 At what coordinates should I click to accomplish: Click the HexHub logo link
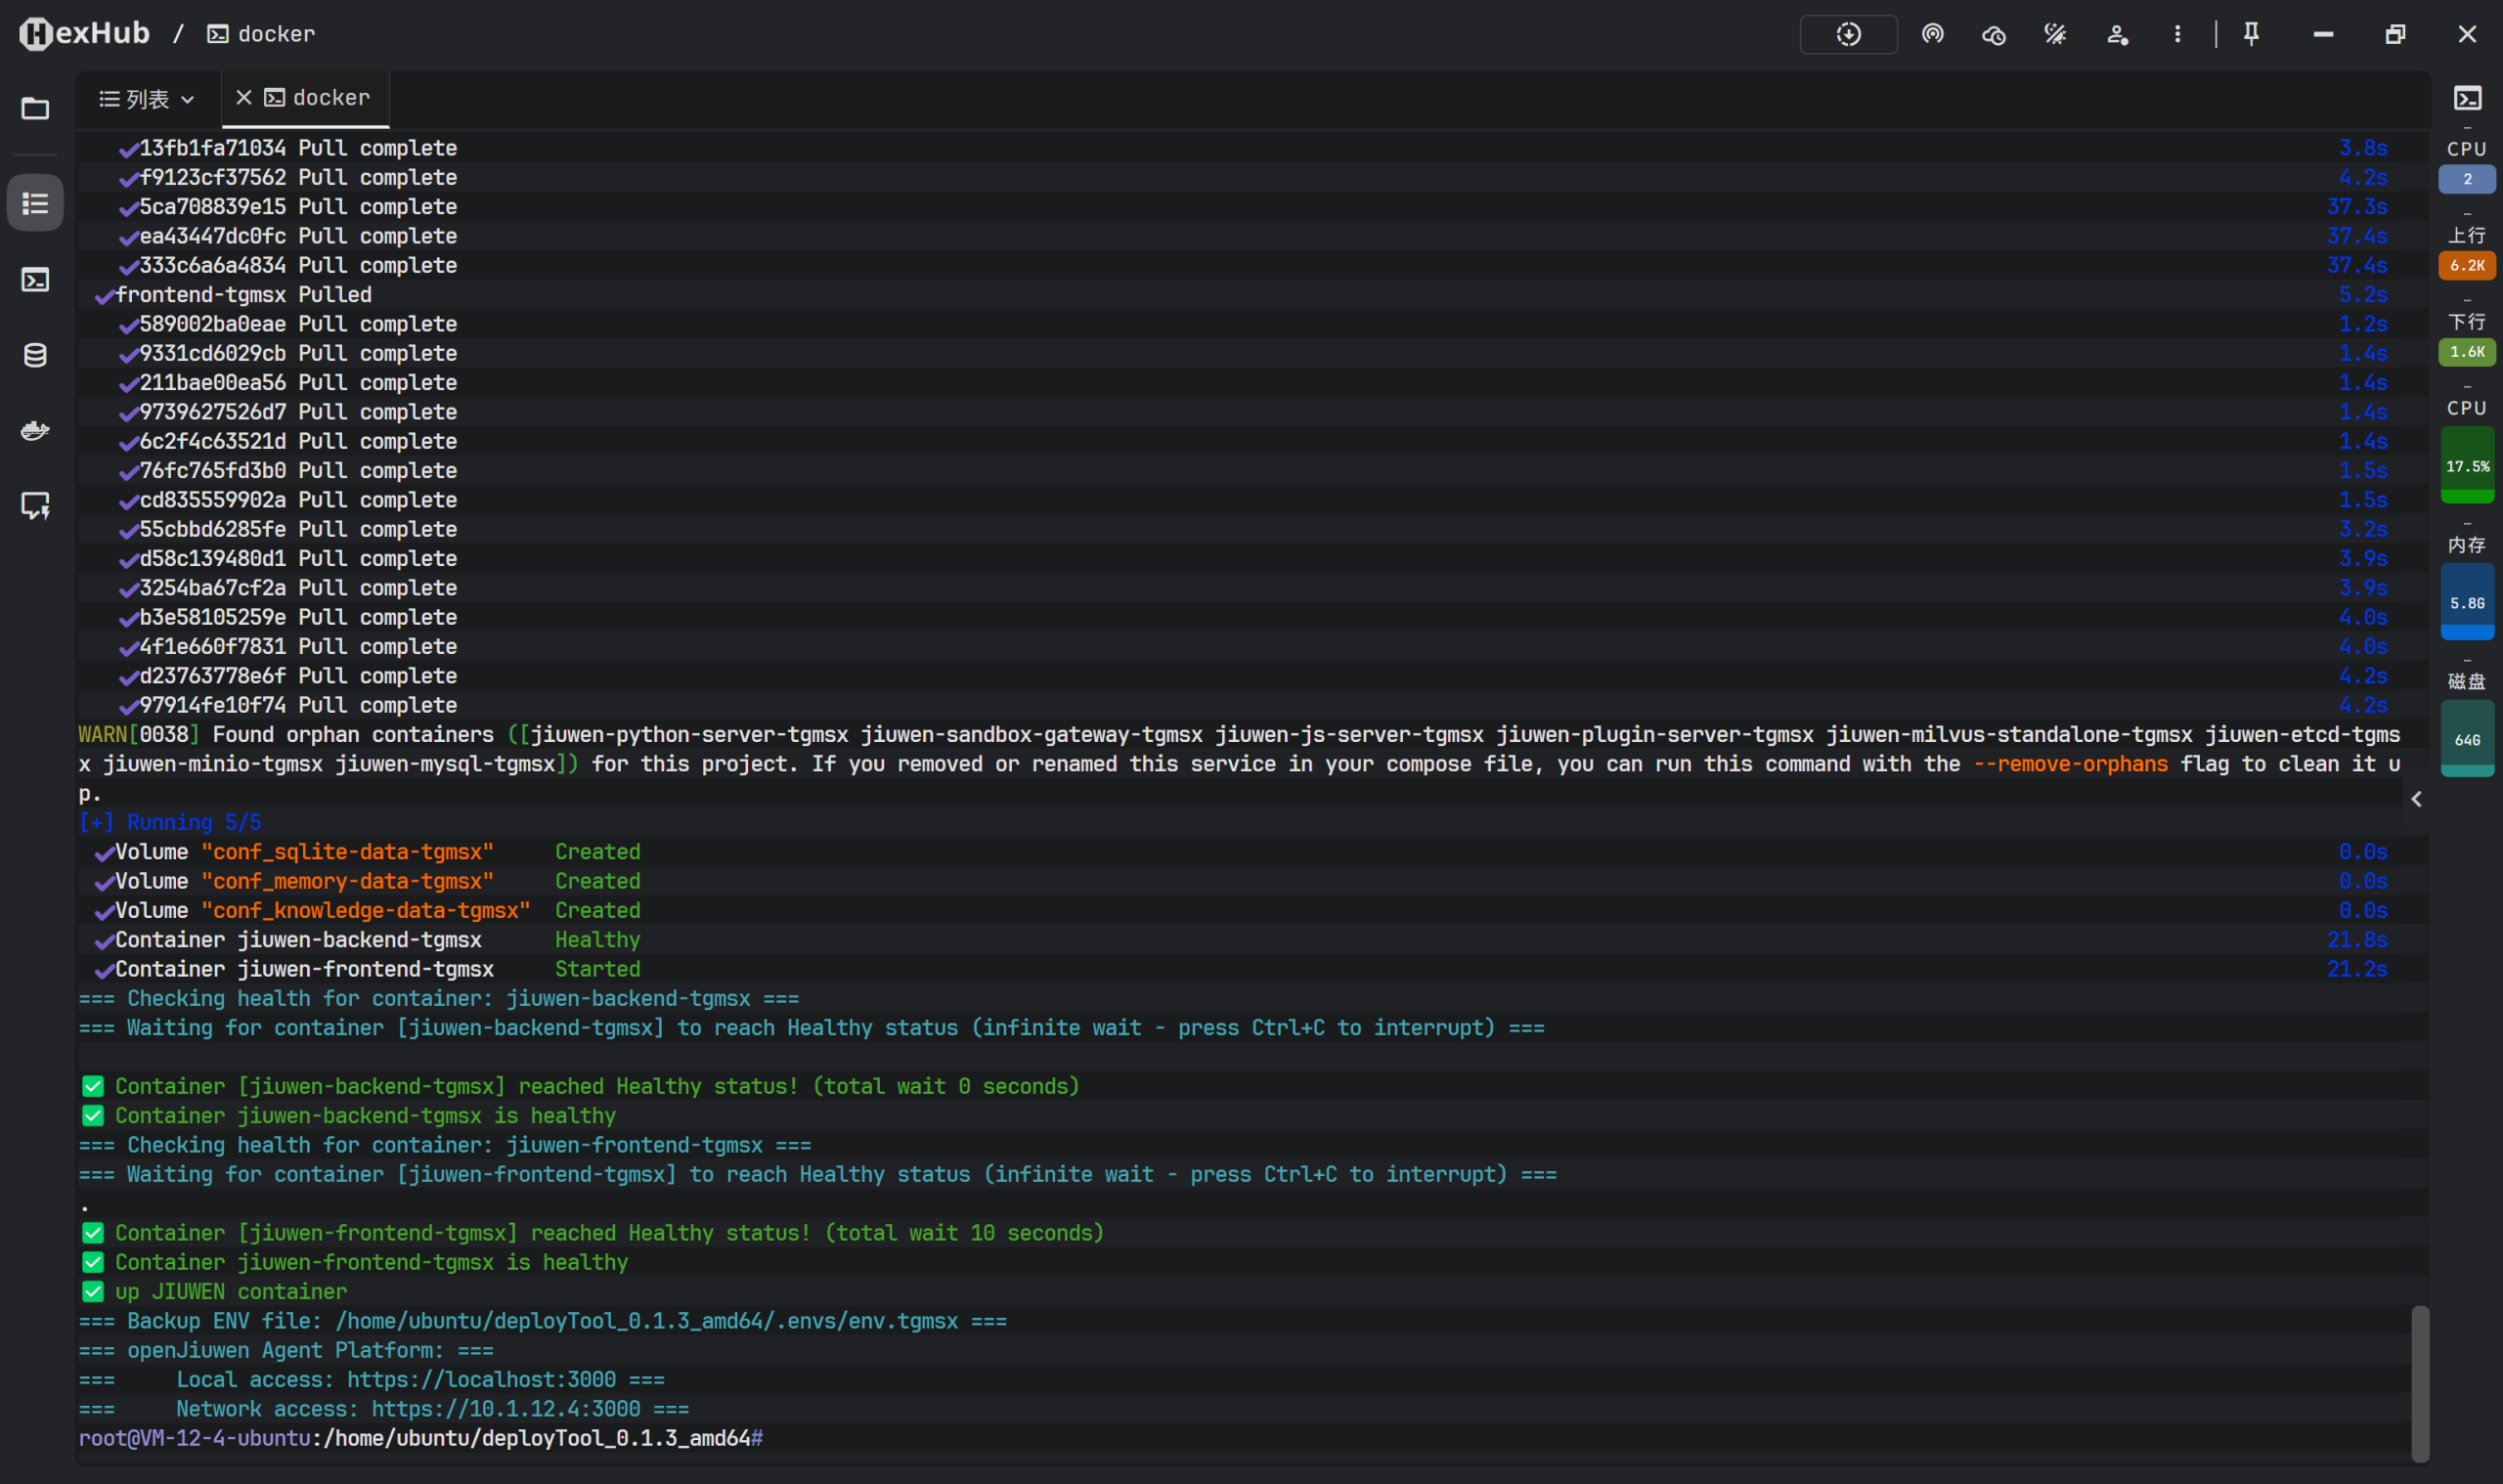point(84,34)
